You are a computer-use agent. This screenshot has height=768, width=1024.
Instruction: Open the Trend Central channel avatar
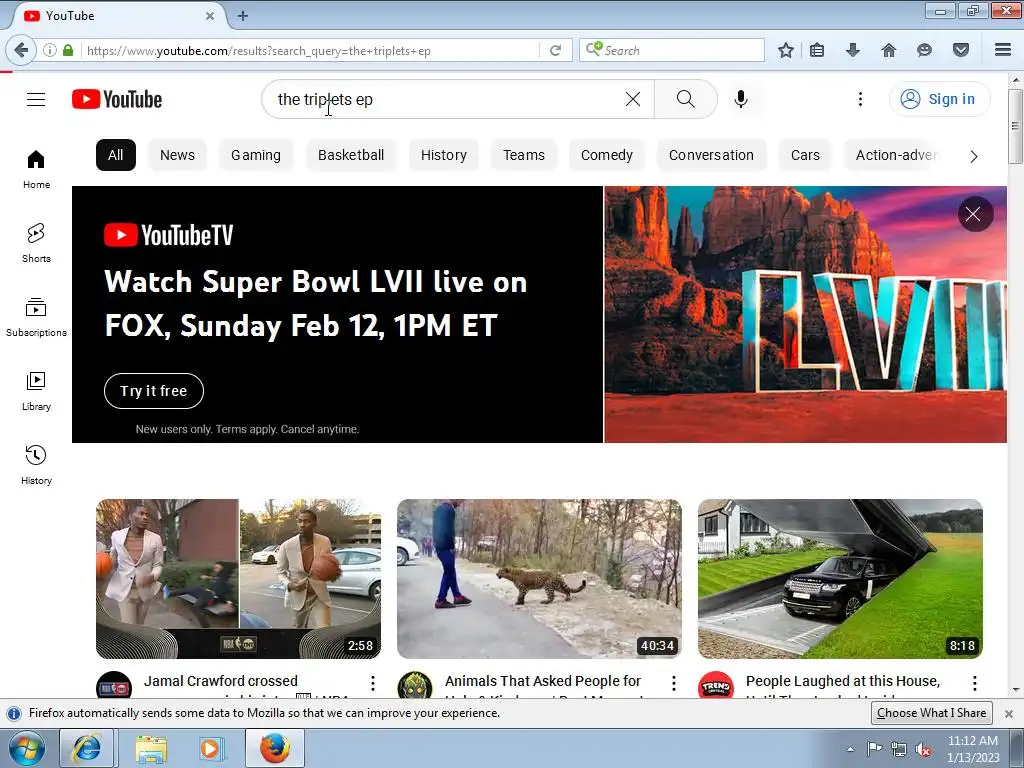tap(716, 686)
